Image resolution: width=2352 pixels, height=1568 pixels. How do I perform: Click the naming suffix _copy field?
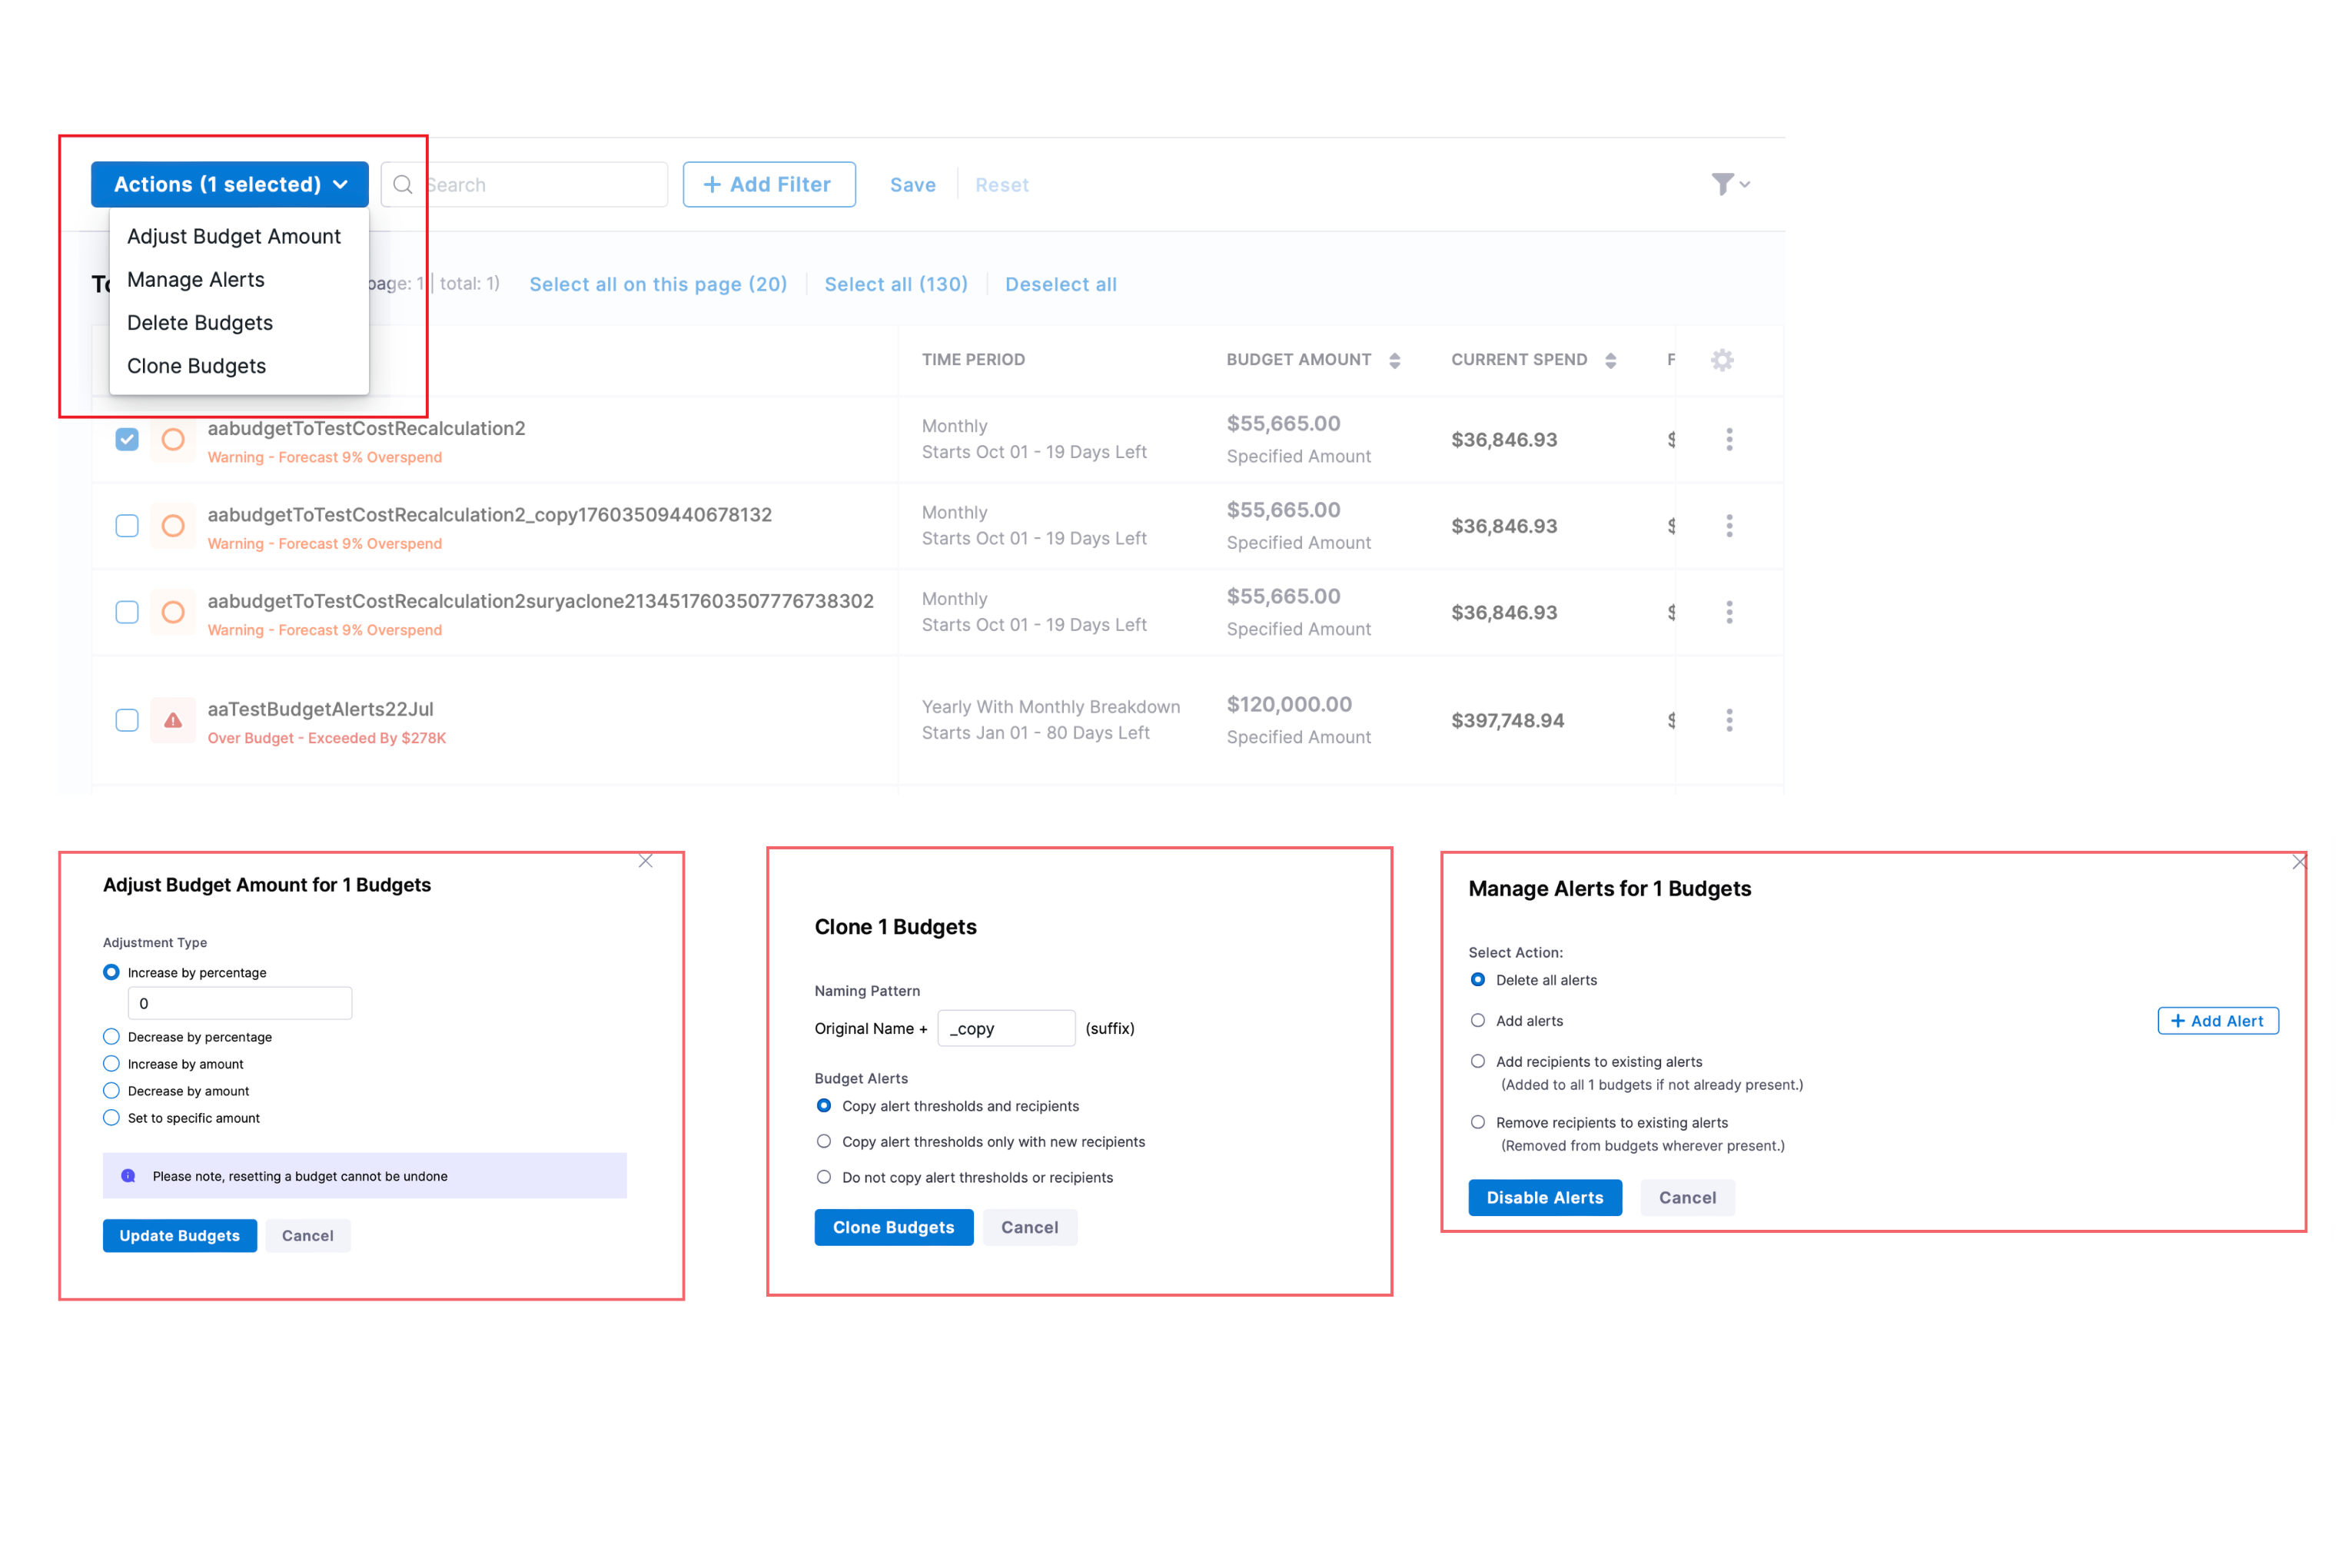(x=1006, y=1028)
